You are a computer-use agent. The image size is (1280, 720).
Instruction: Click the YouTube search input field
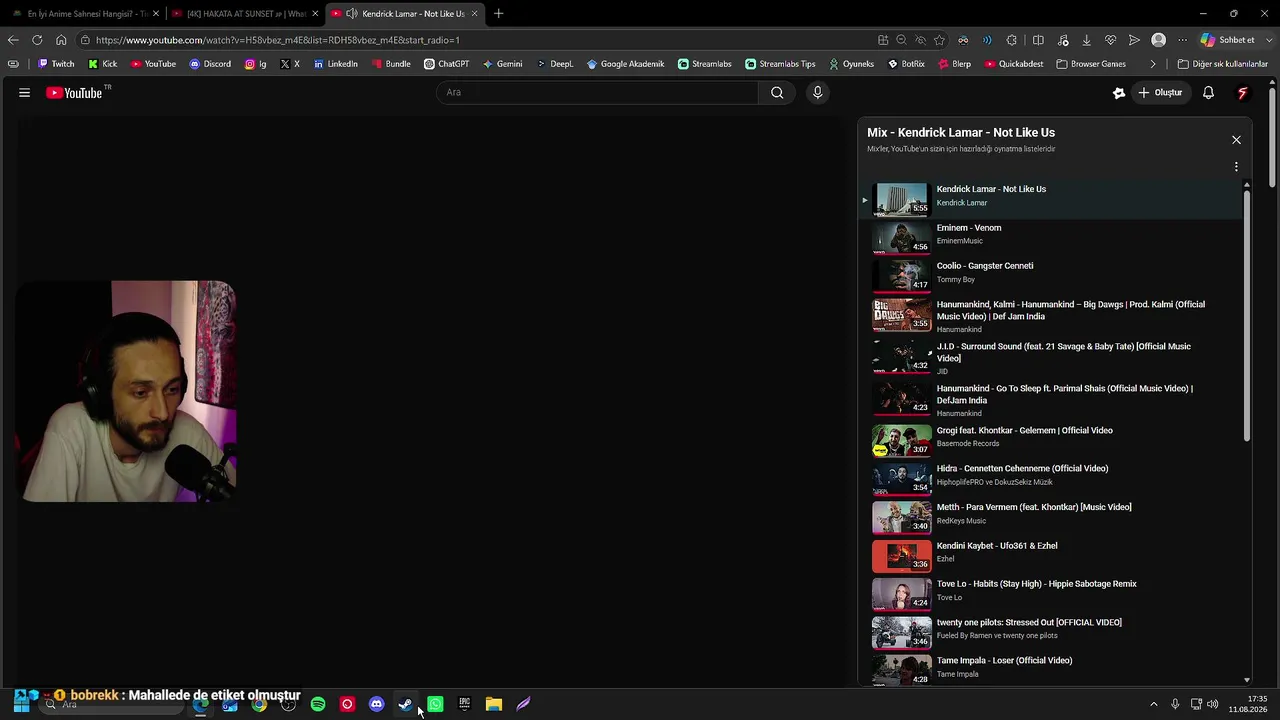tap(598, 93)
